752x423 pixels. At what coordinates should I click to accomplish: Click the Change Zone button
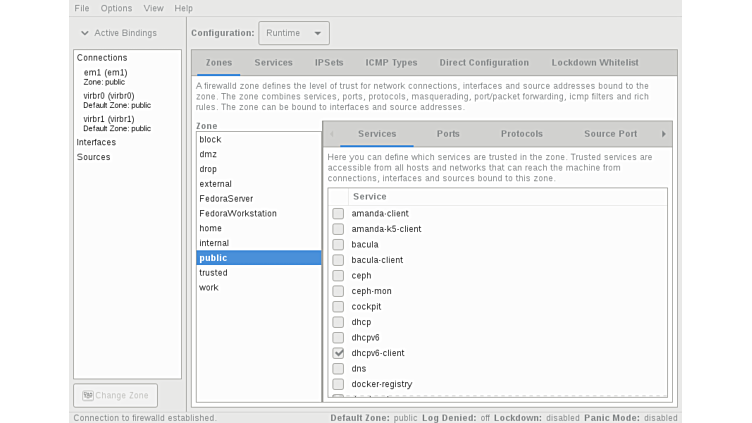[115, 395]
